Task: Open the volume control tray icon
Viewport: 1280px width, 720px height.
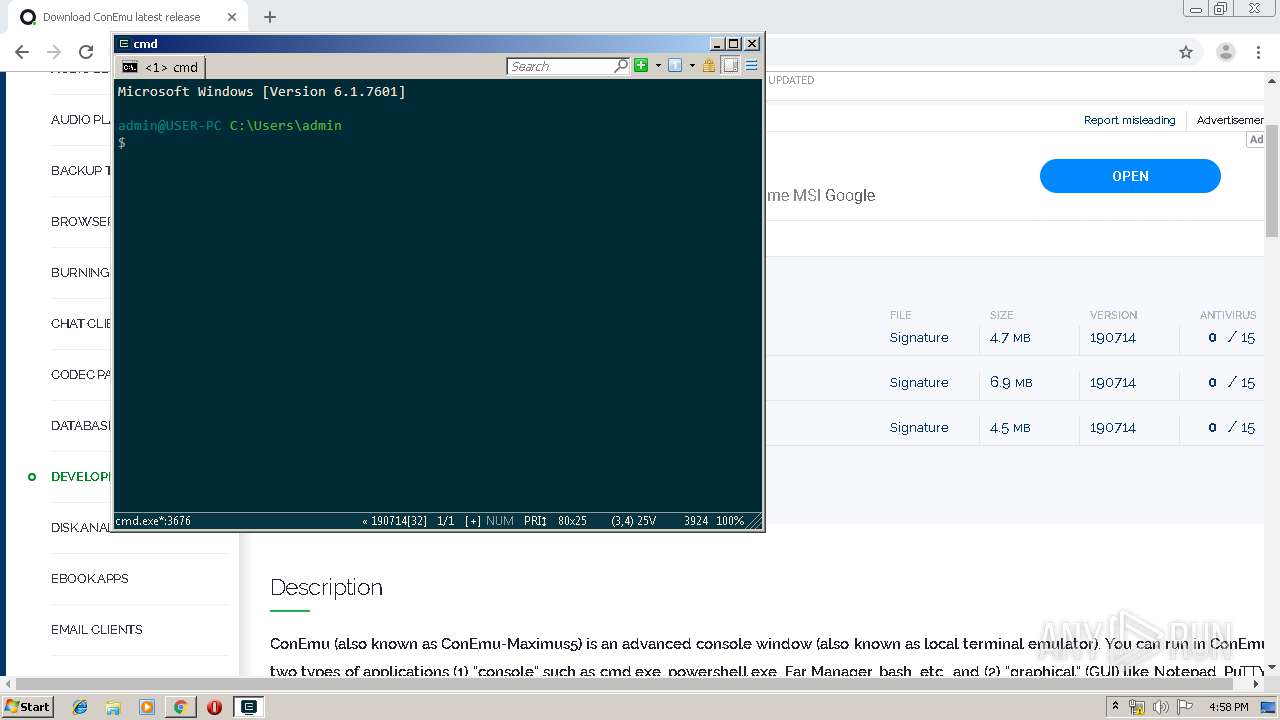Action: click(1161, 707)
